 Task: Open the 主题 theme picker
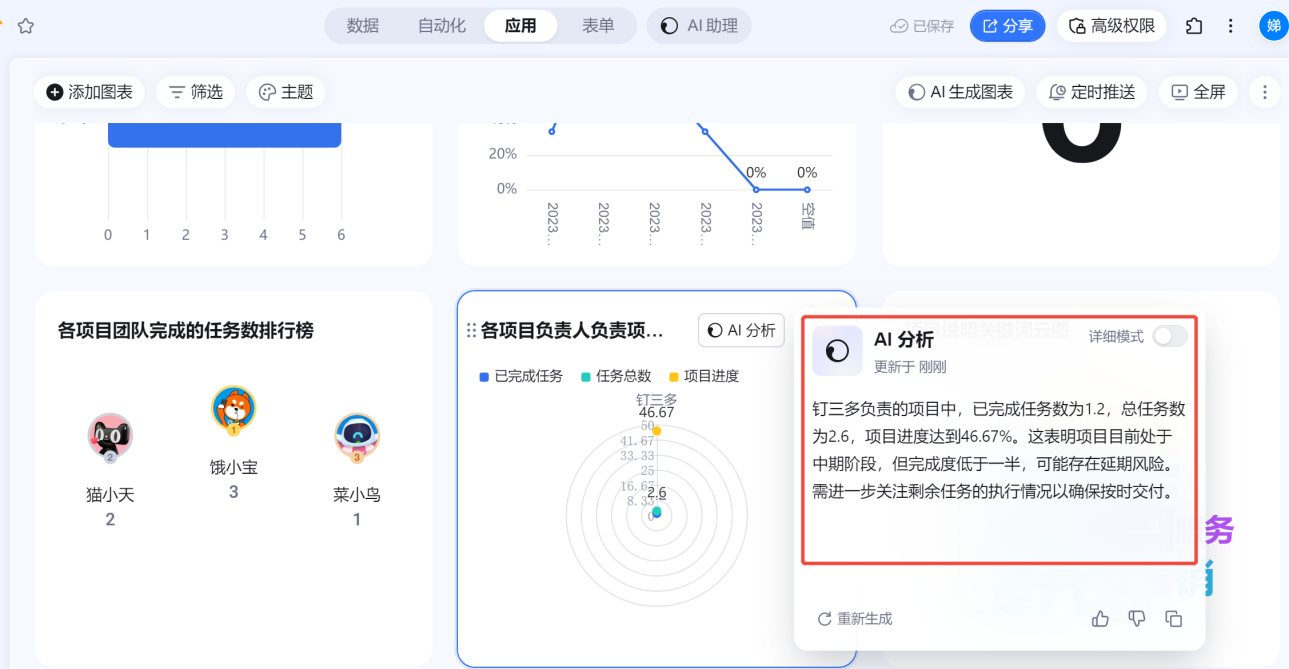(x=285, y=92)
